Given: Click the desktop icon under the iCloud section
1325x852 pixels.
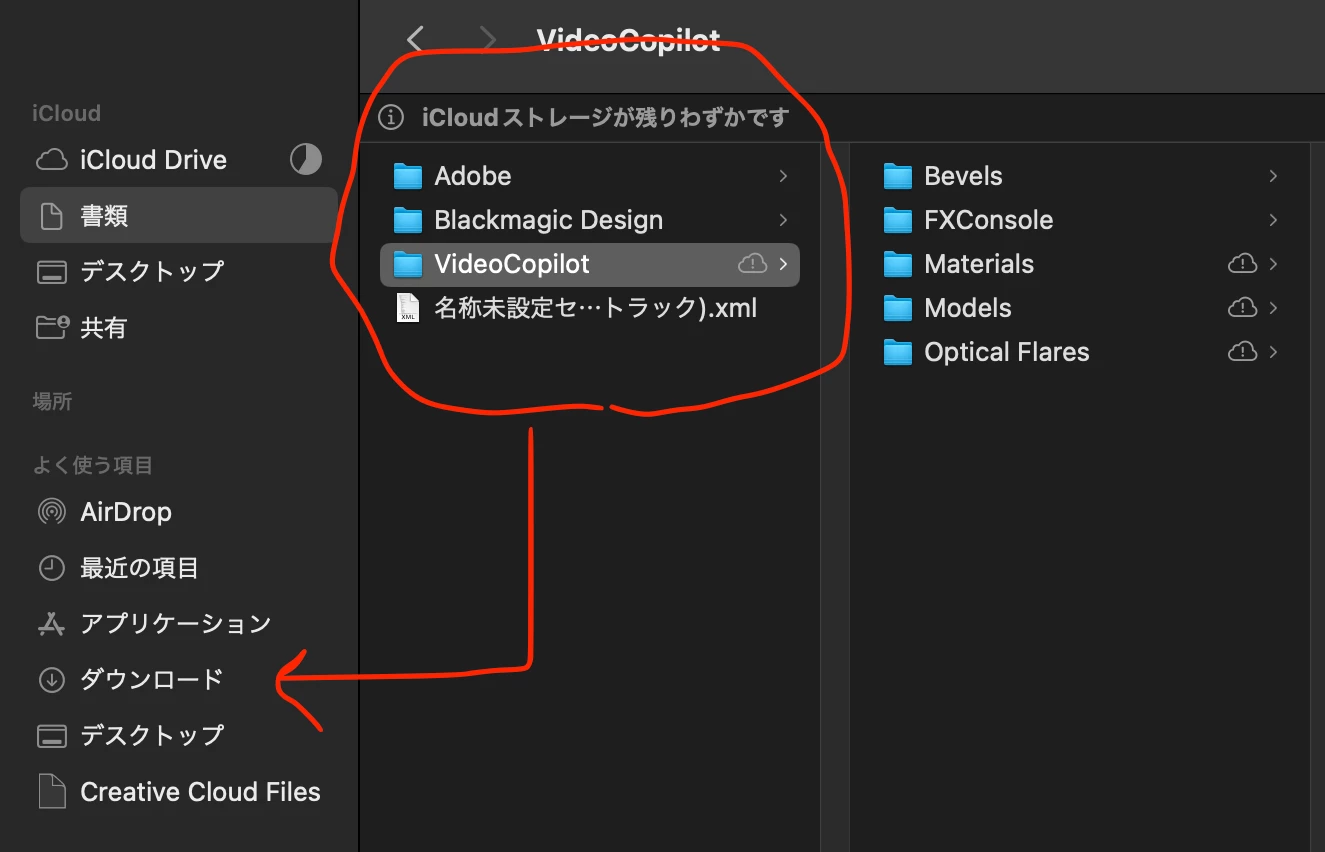Looking at the screenshot, I should [x=51, y=271].
